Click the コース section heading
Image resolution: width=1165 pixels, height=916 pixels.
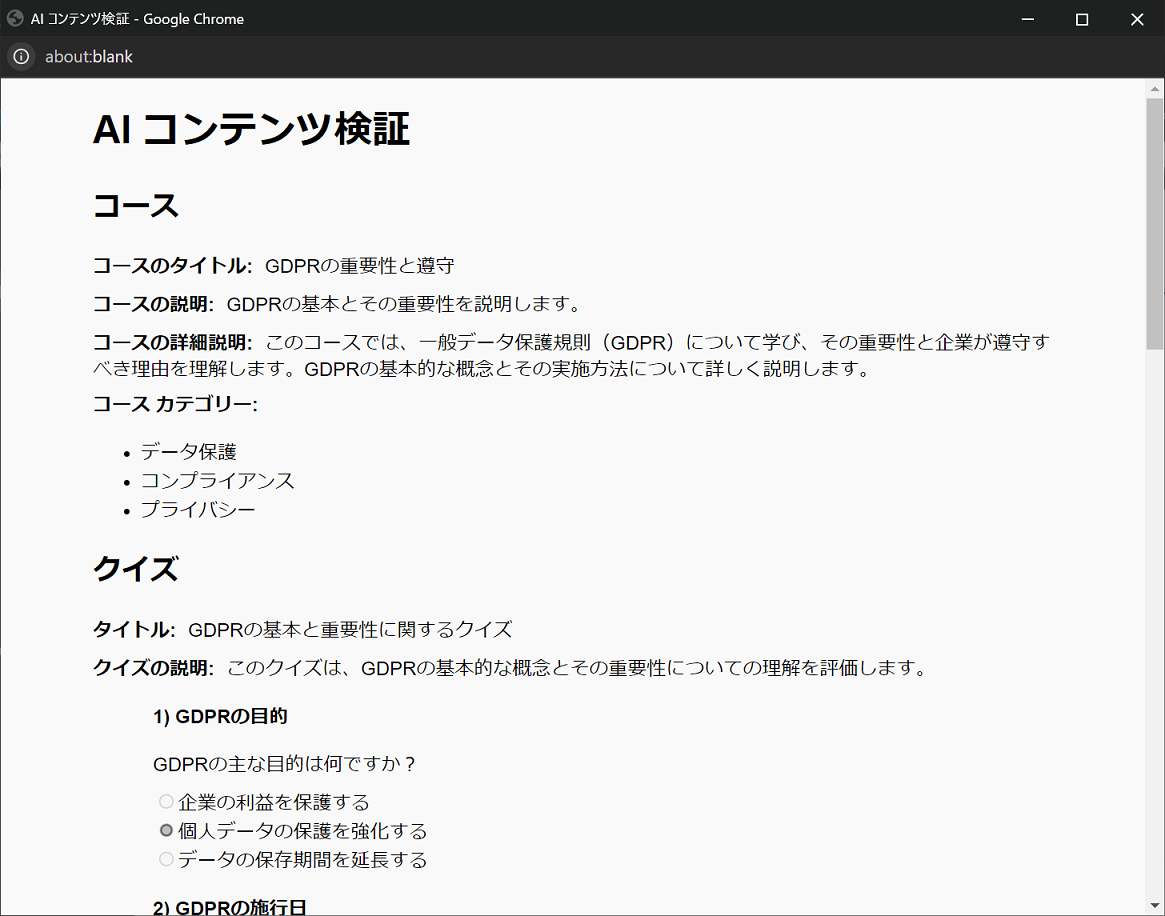pos(136,206)
